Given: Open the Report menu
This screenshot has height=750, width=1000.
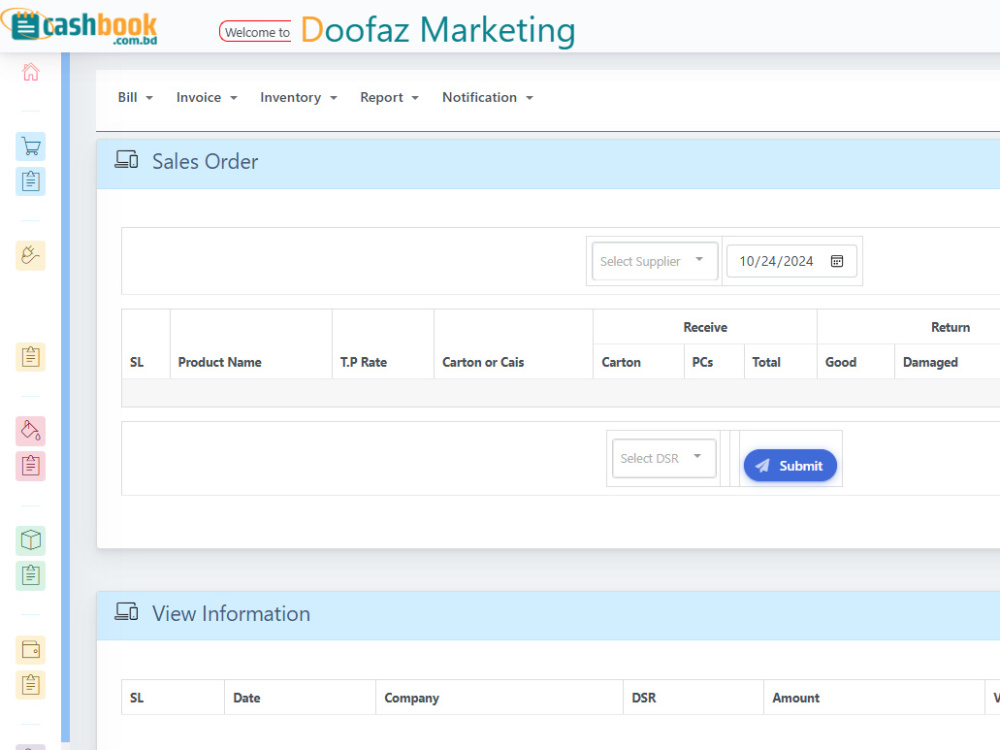Looking at the screenshot, I should pyautogui.click(x=389, y=98).
